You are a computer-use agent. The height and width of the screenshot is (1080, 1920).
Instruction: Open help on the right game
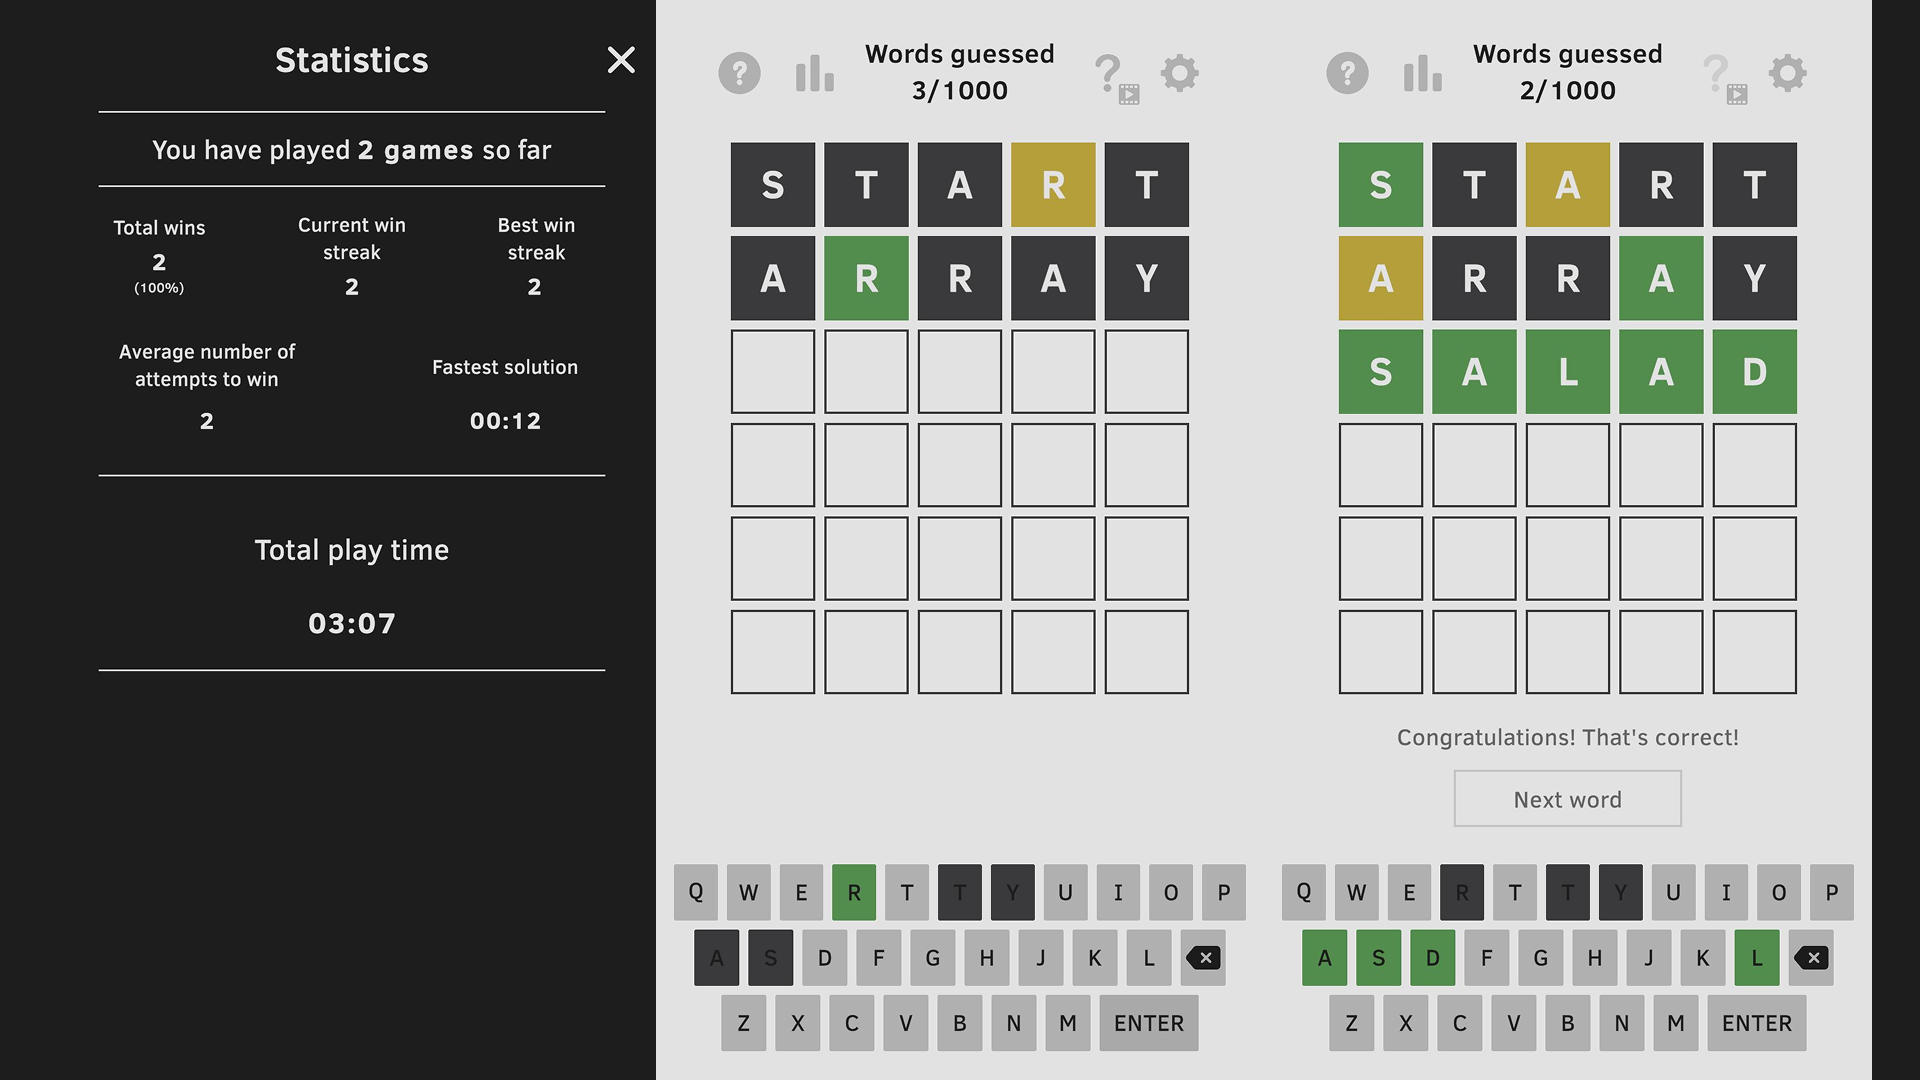[1347, 73]
